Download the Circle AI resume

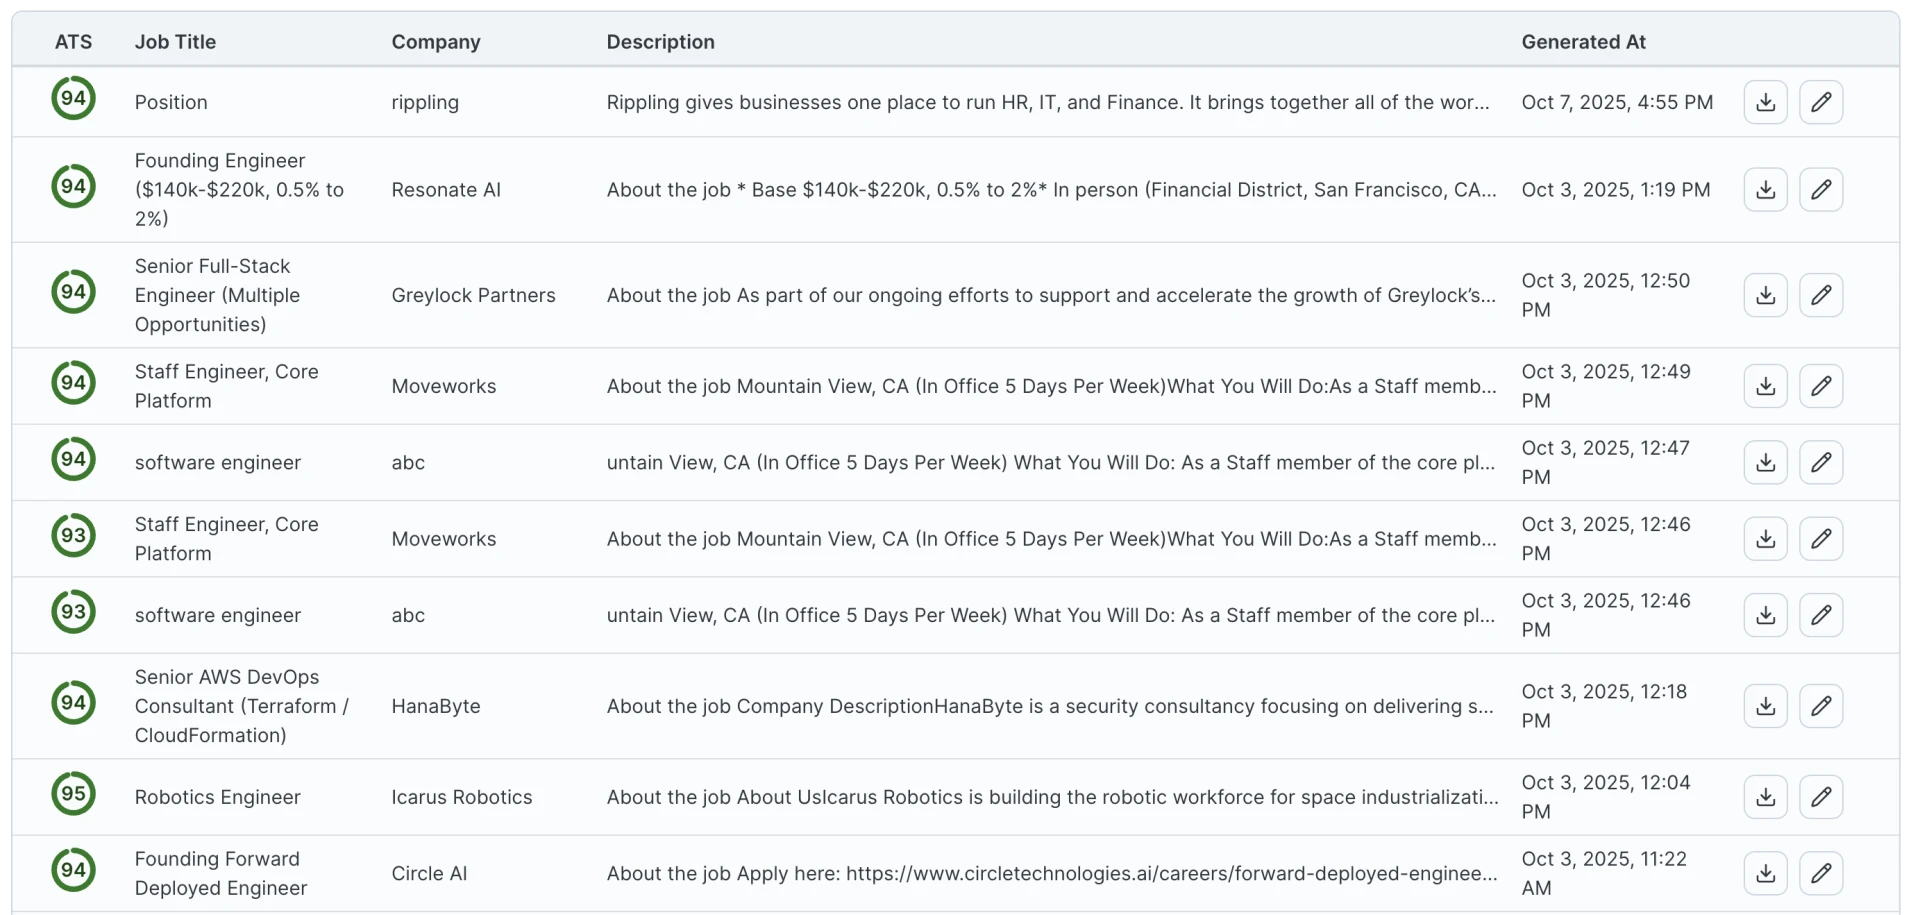coord(1765,873)
